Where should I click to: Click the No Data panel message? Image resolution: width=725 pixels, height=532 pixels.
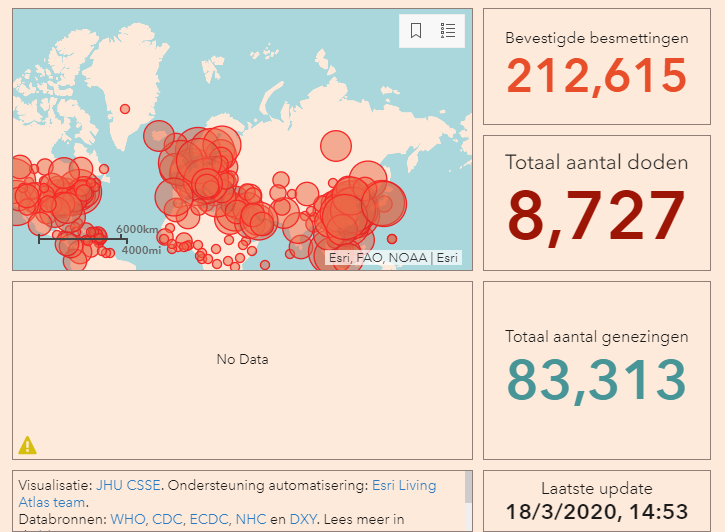242,359
